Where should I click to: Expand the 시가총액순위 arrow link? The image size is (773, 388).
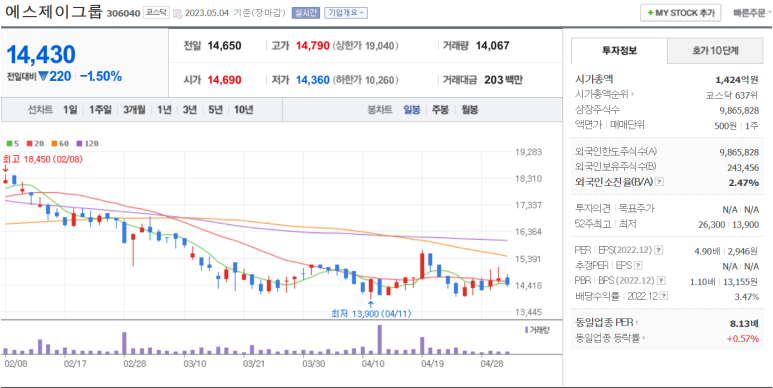[x=605, y=94]
